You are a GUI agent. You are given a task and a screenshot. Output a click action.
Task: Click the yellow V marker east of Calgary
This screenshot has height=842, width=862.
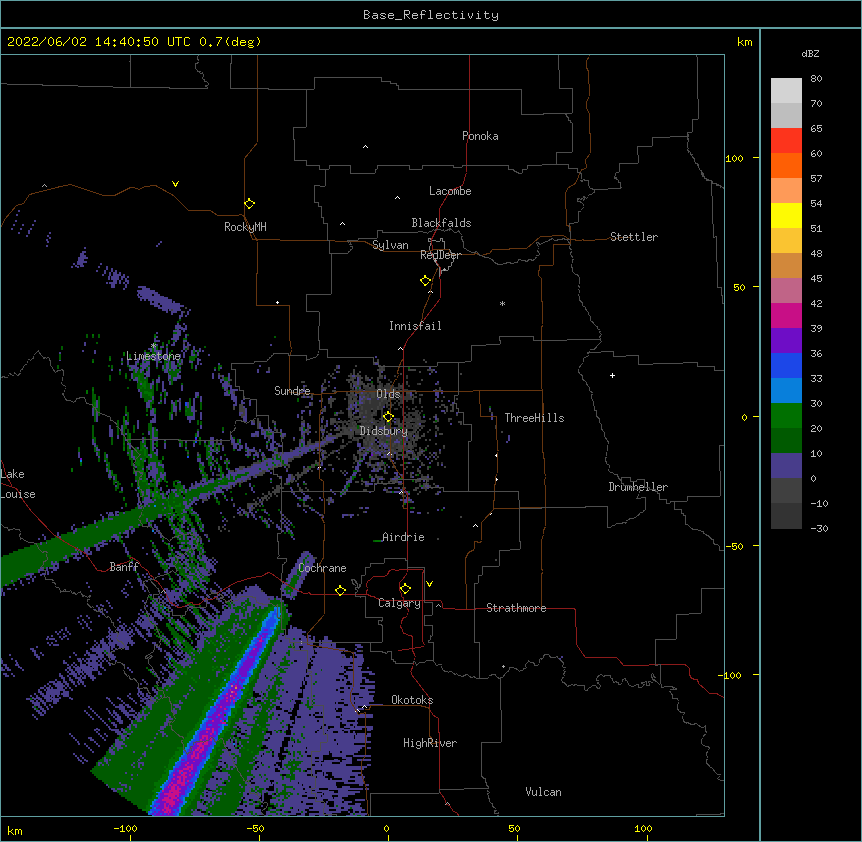(429, 584)
